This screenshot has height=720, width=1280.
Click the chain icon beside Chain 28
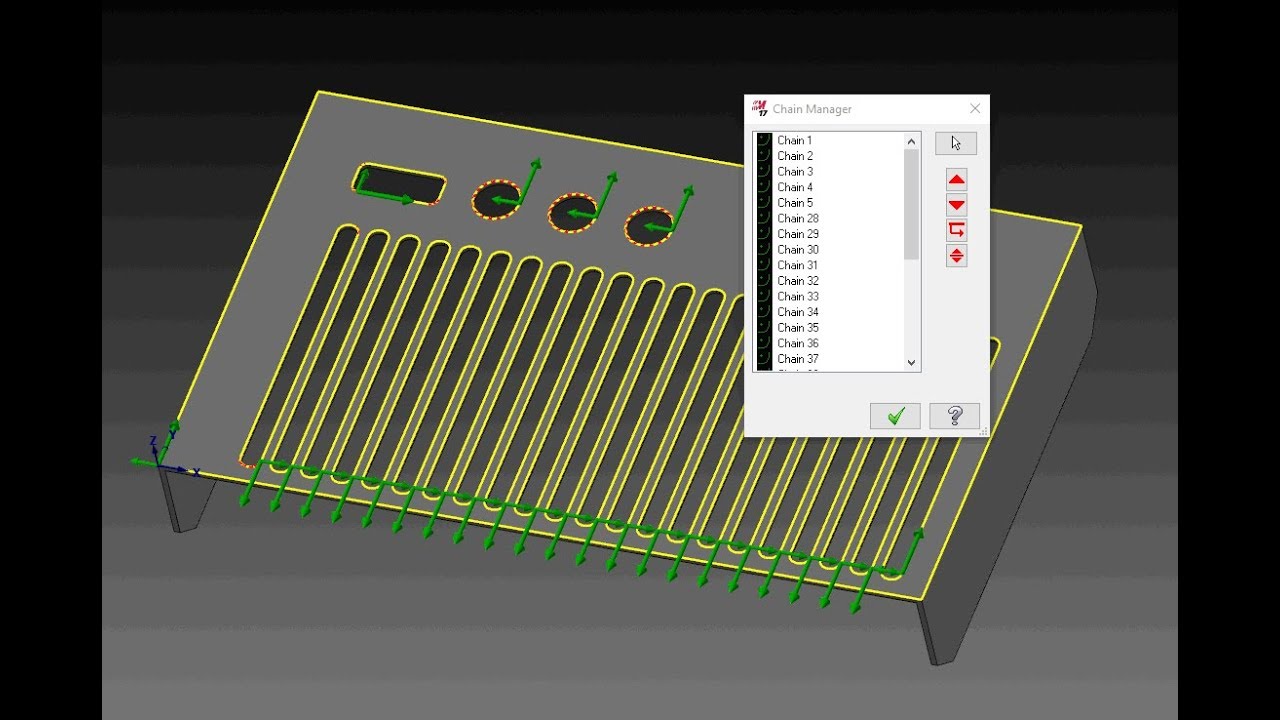765,218
